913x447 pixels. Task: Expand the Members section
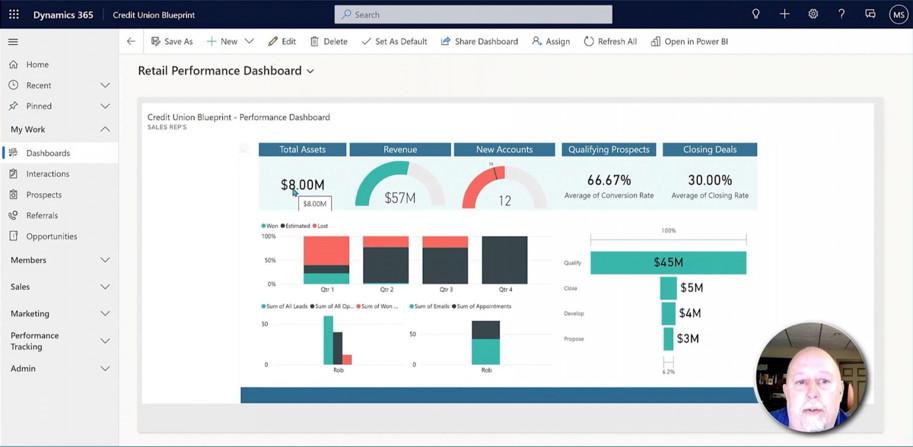pos(105,260)
